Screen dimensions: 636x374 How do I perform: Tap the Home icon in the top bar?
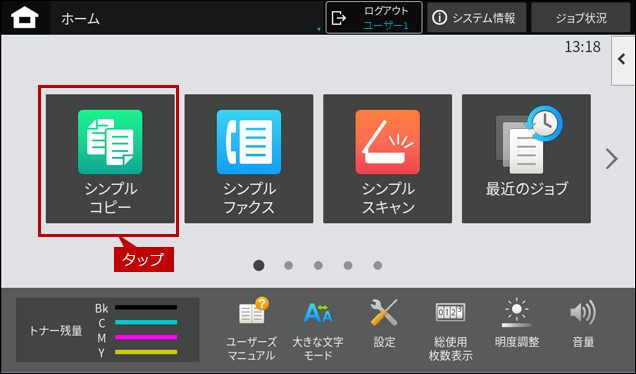(25, 18)
